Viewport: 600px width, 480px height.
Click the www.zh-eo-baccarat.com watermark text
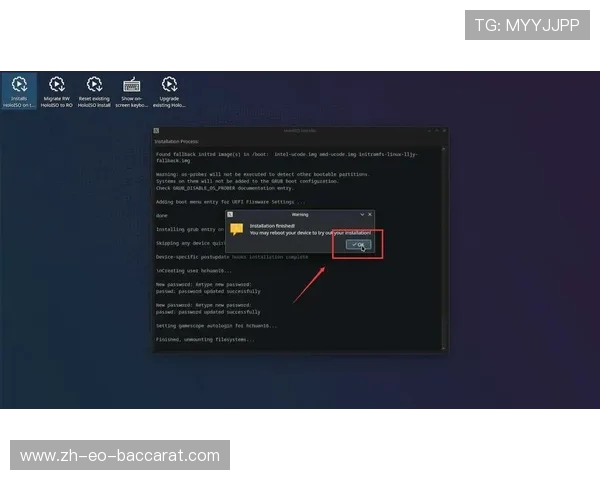[x=120, y=456]
